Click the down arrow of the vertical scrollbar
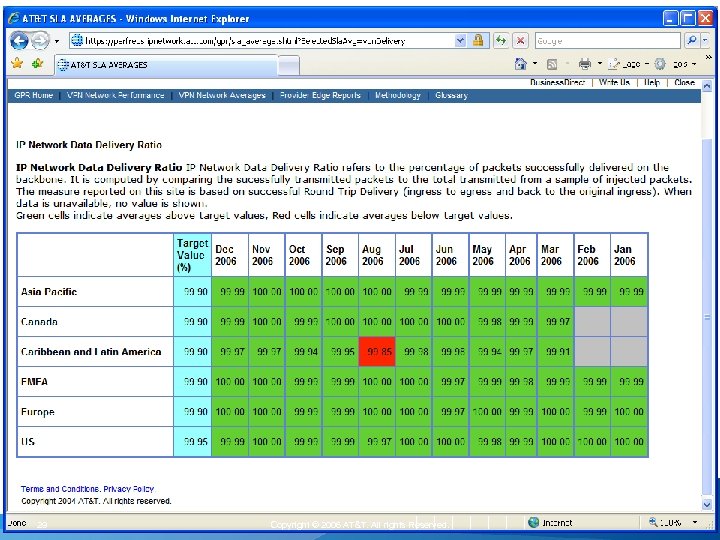This screenshot has width=720, height=540. [707, 504]
